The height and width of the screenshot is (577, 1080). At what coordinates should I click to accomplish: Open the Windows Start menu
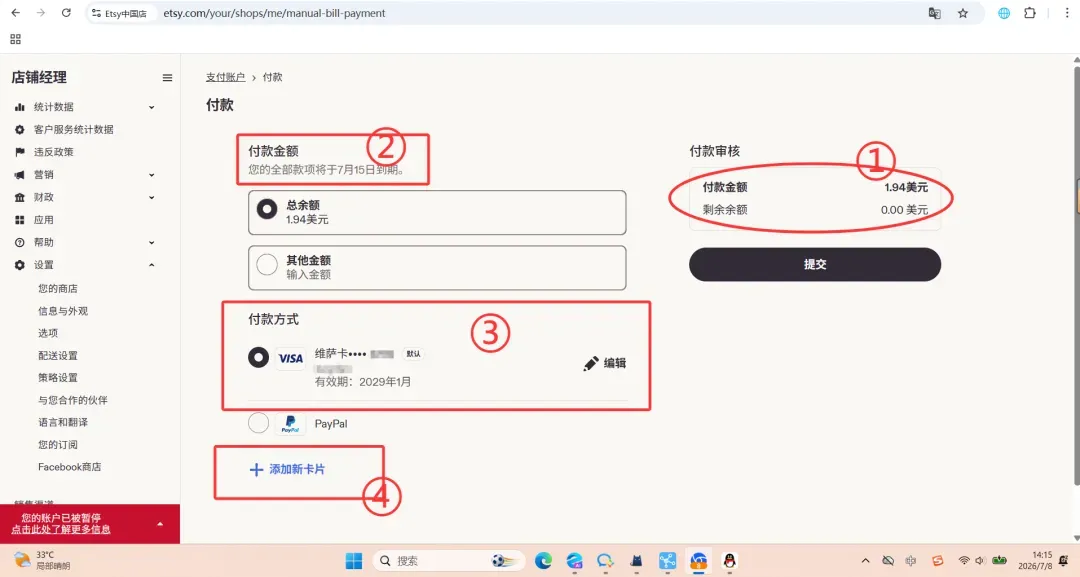354,561
